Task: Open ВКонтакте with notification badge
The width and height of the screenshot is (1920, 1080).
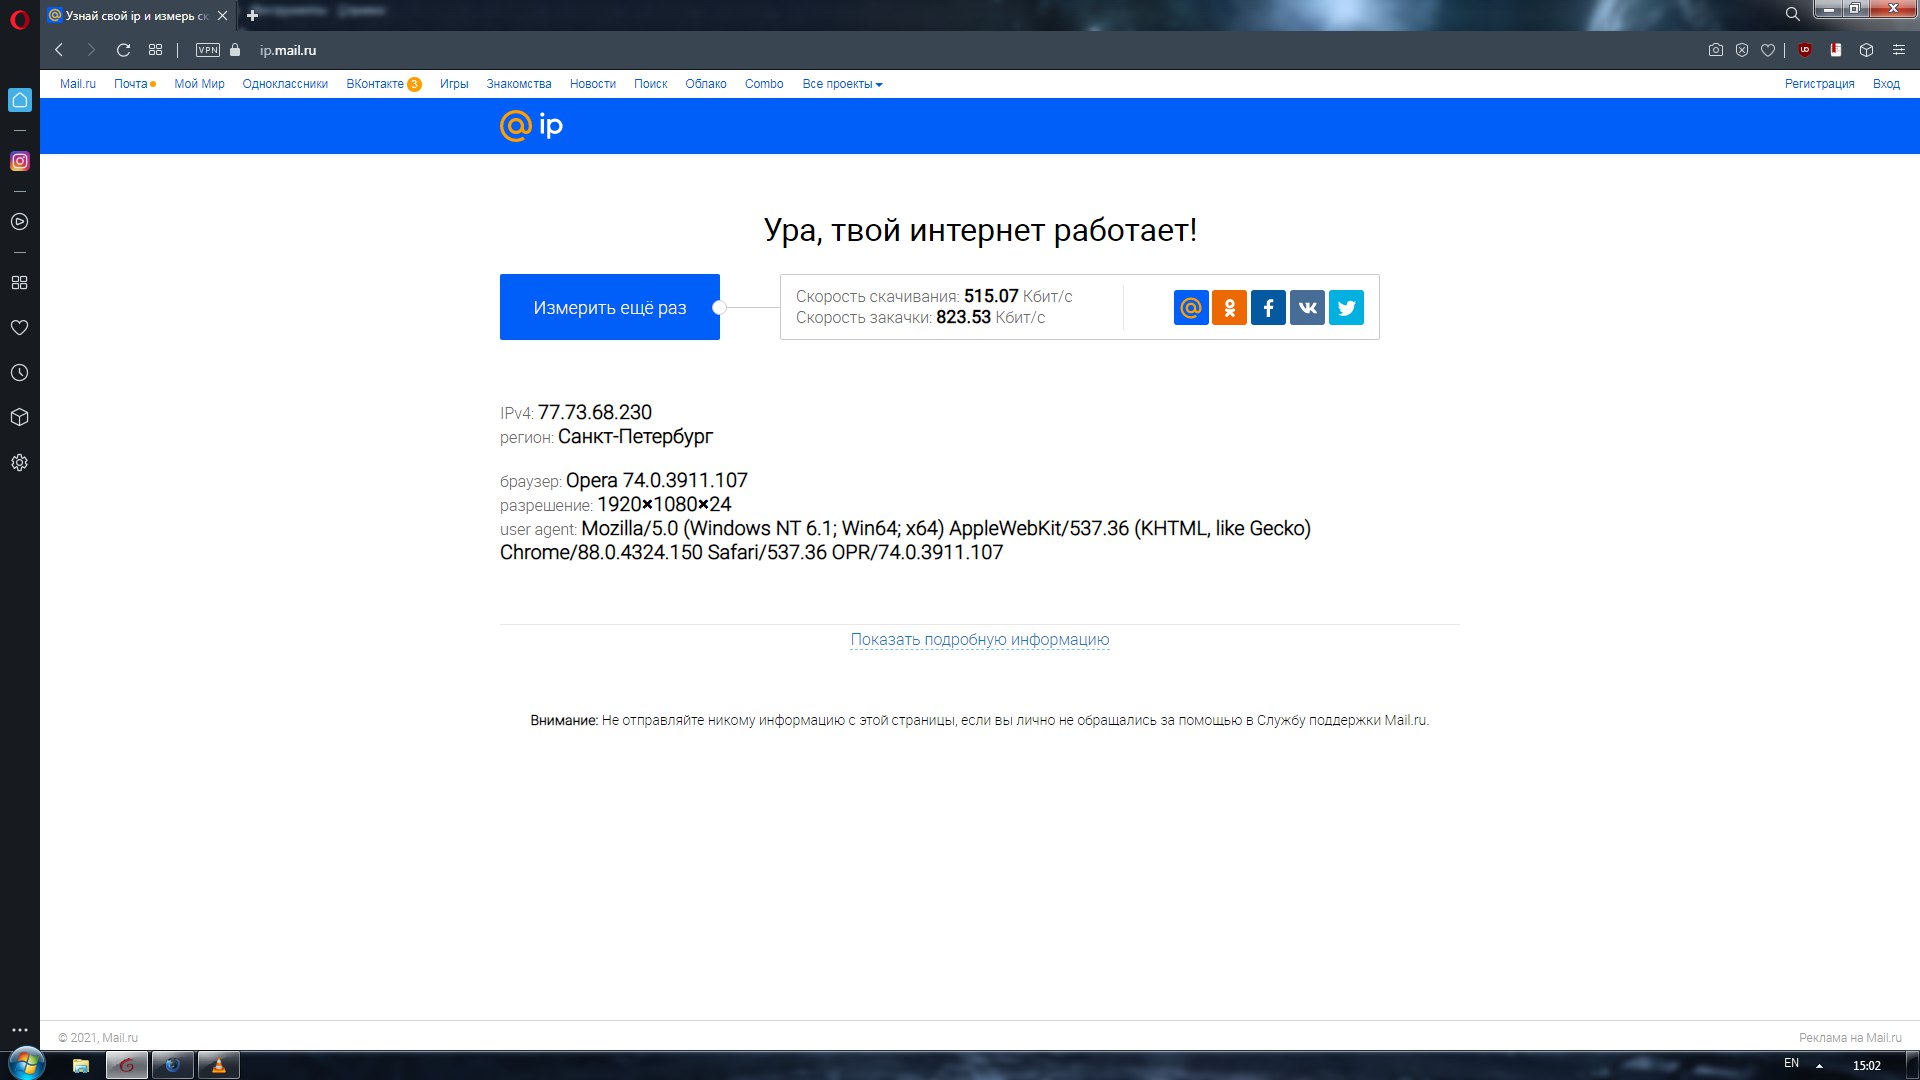Action: (383, 84)
